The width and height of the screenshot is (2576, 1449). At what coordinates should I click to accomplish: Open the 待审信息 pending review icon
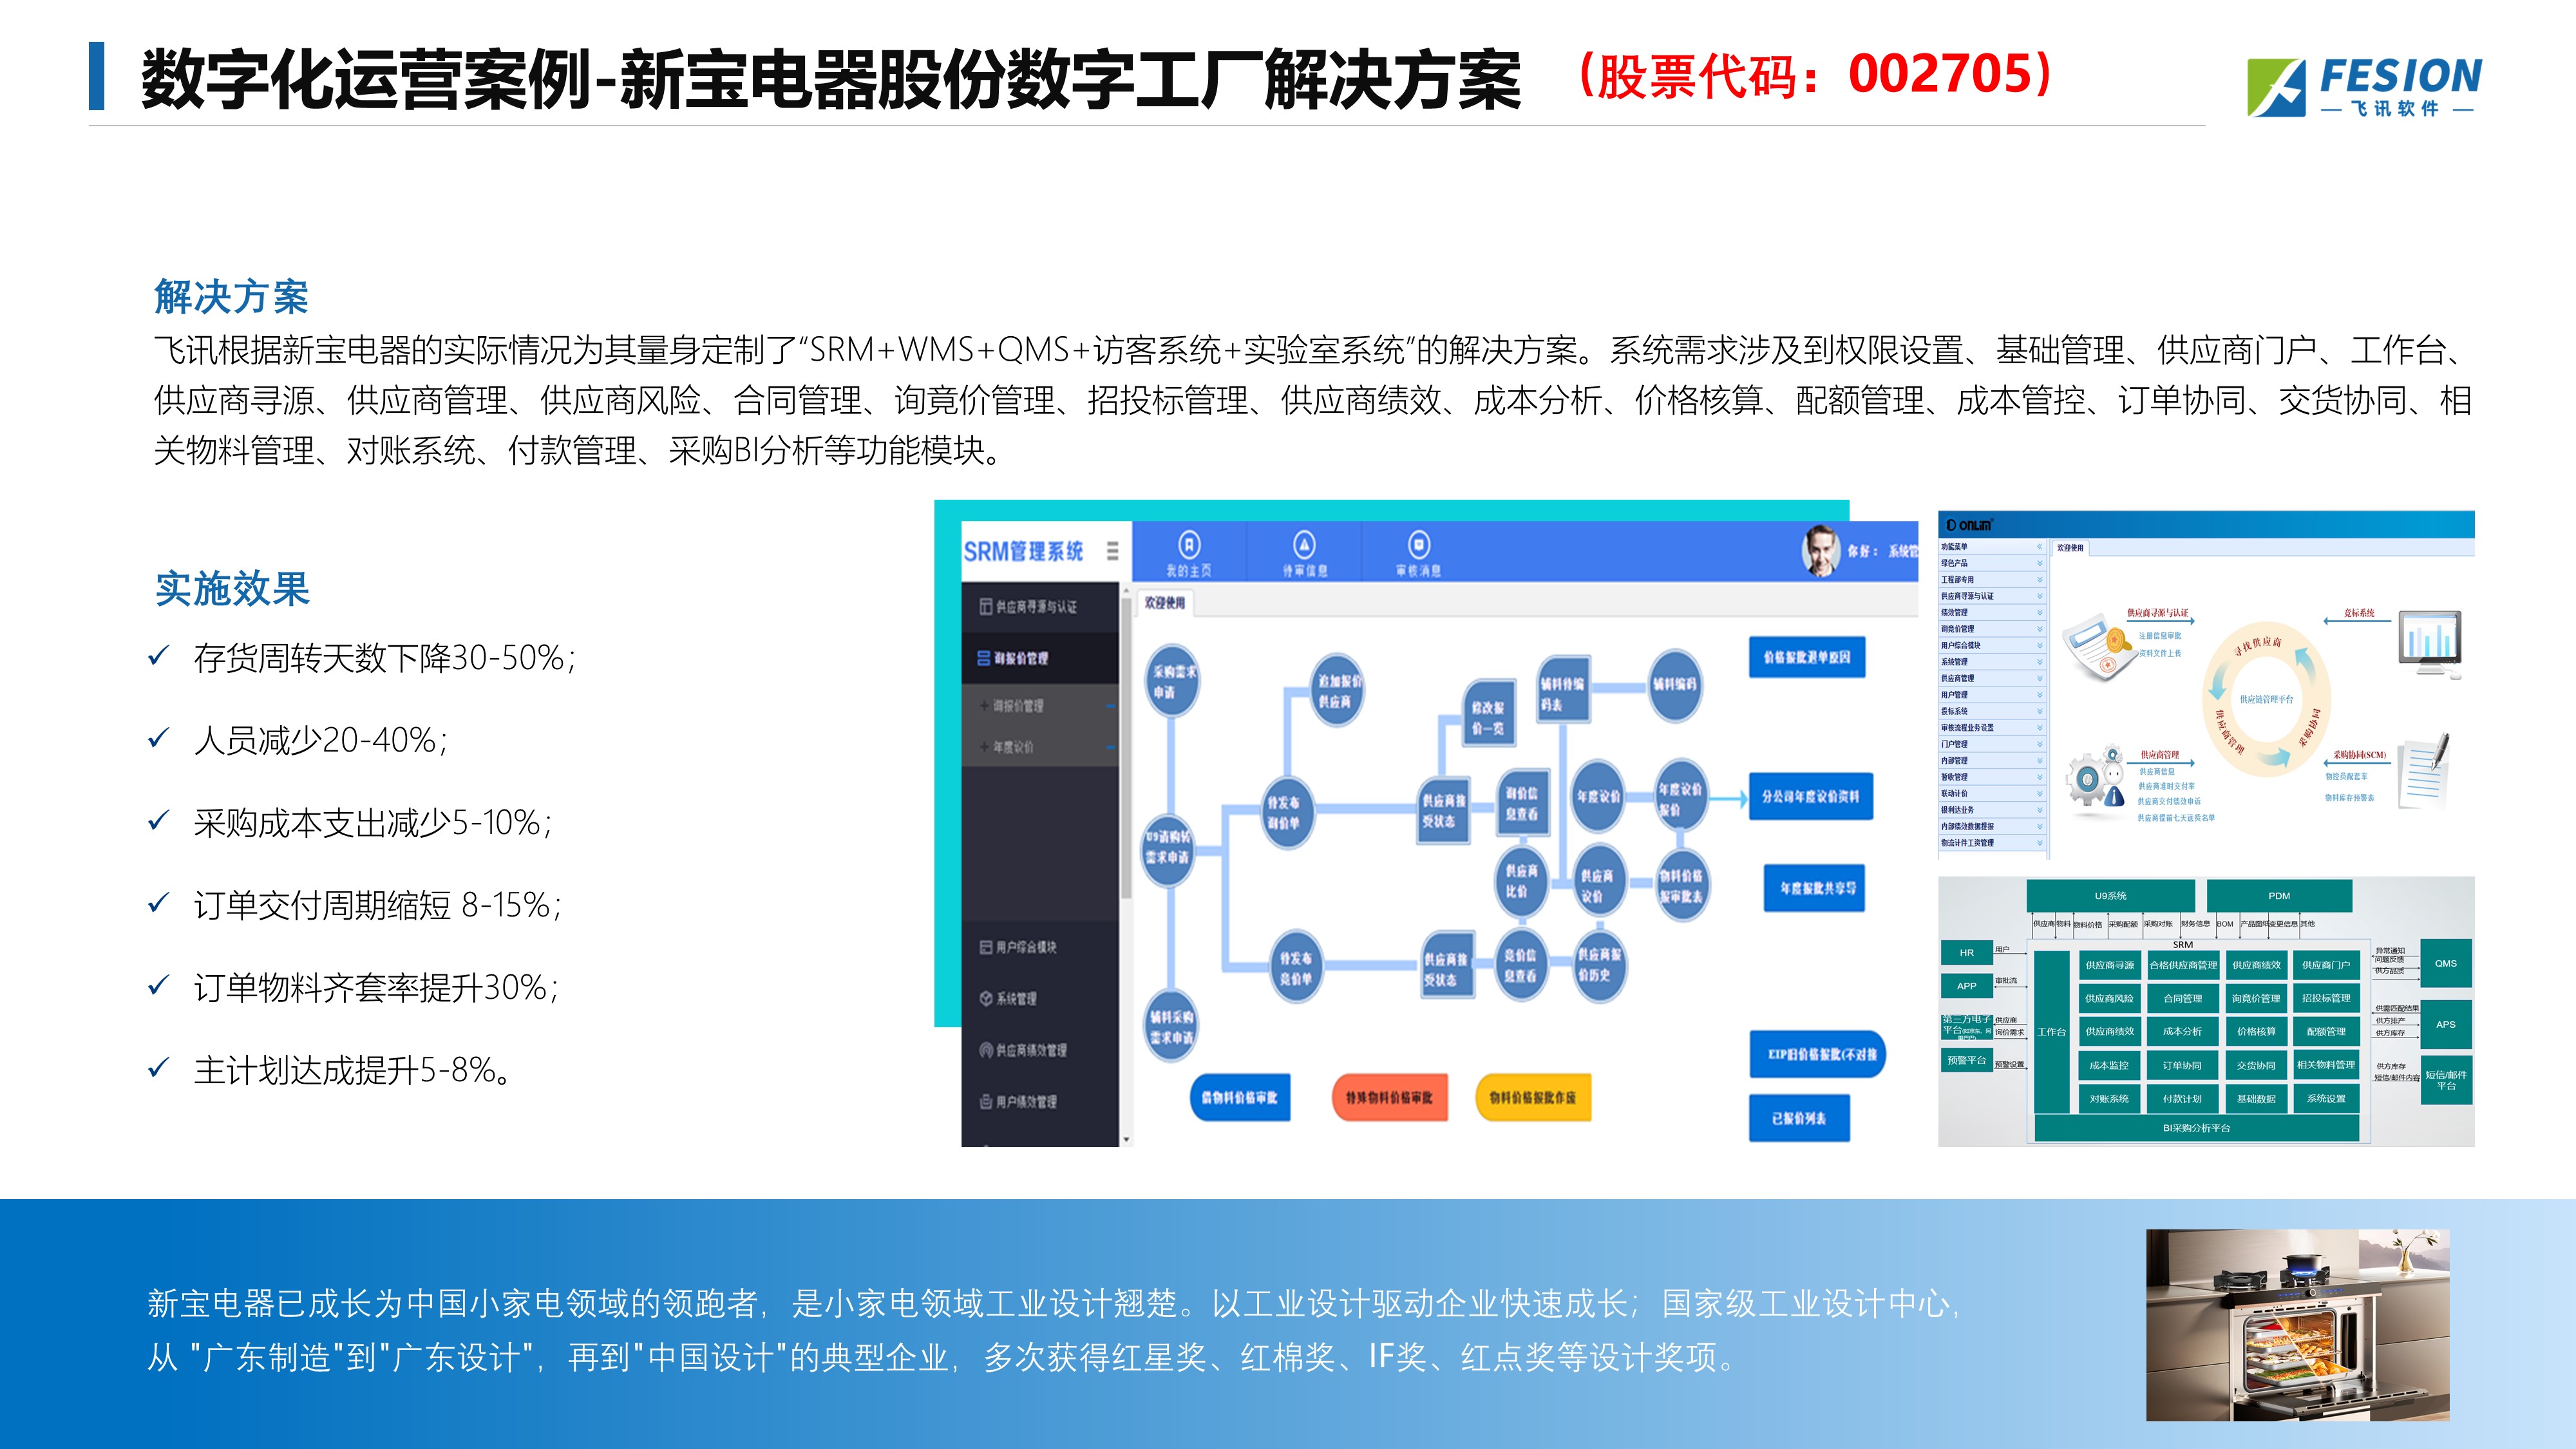pos(1304,544)
